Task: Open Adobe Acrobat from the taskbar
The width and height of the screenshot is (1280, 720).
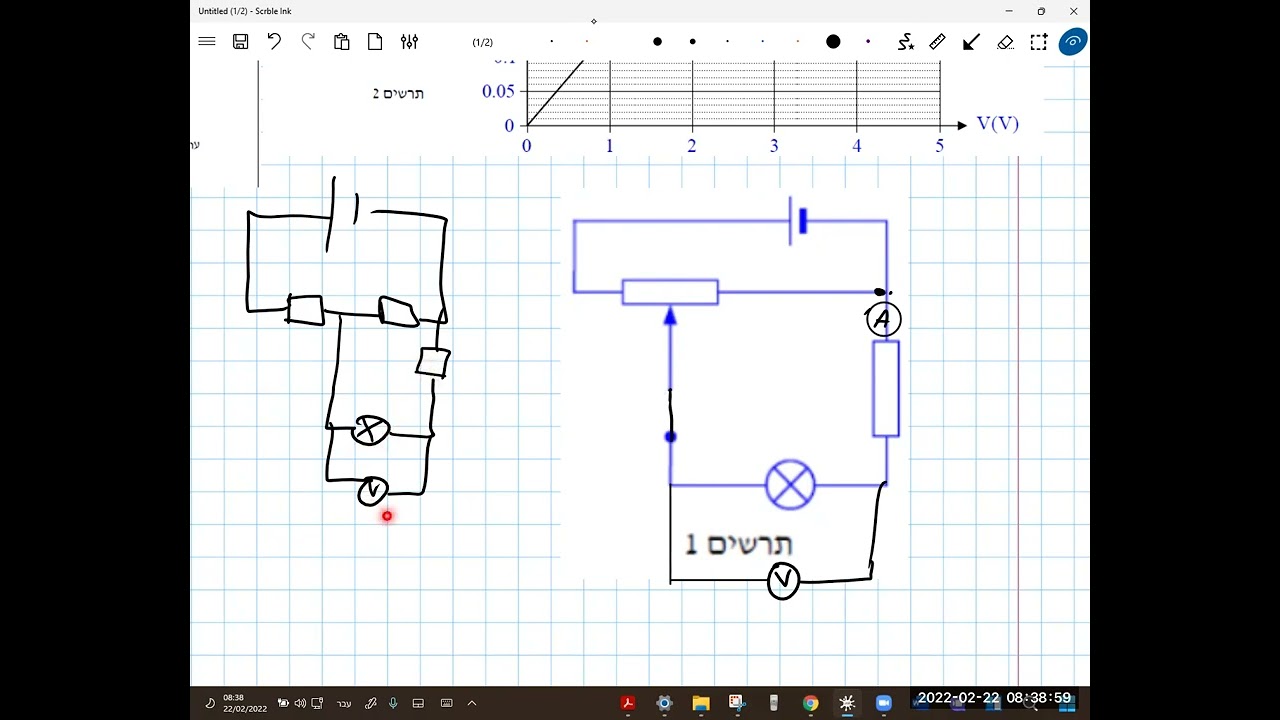Action: click(628, 703)
